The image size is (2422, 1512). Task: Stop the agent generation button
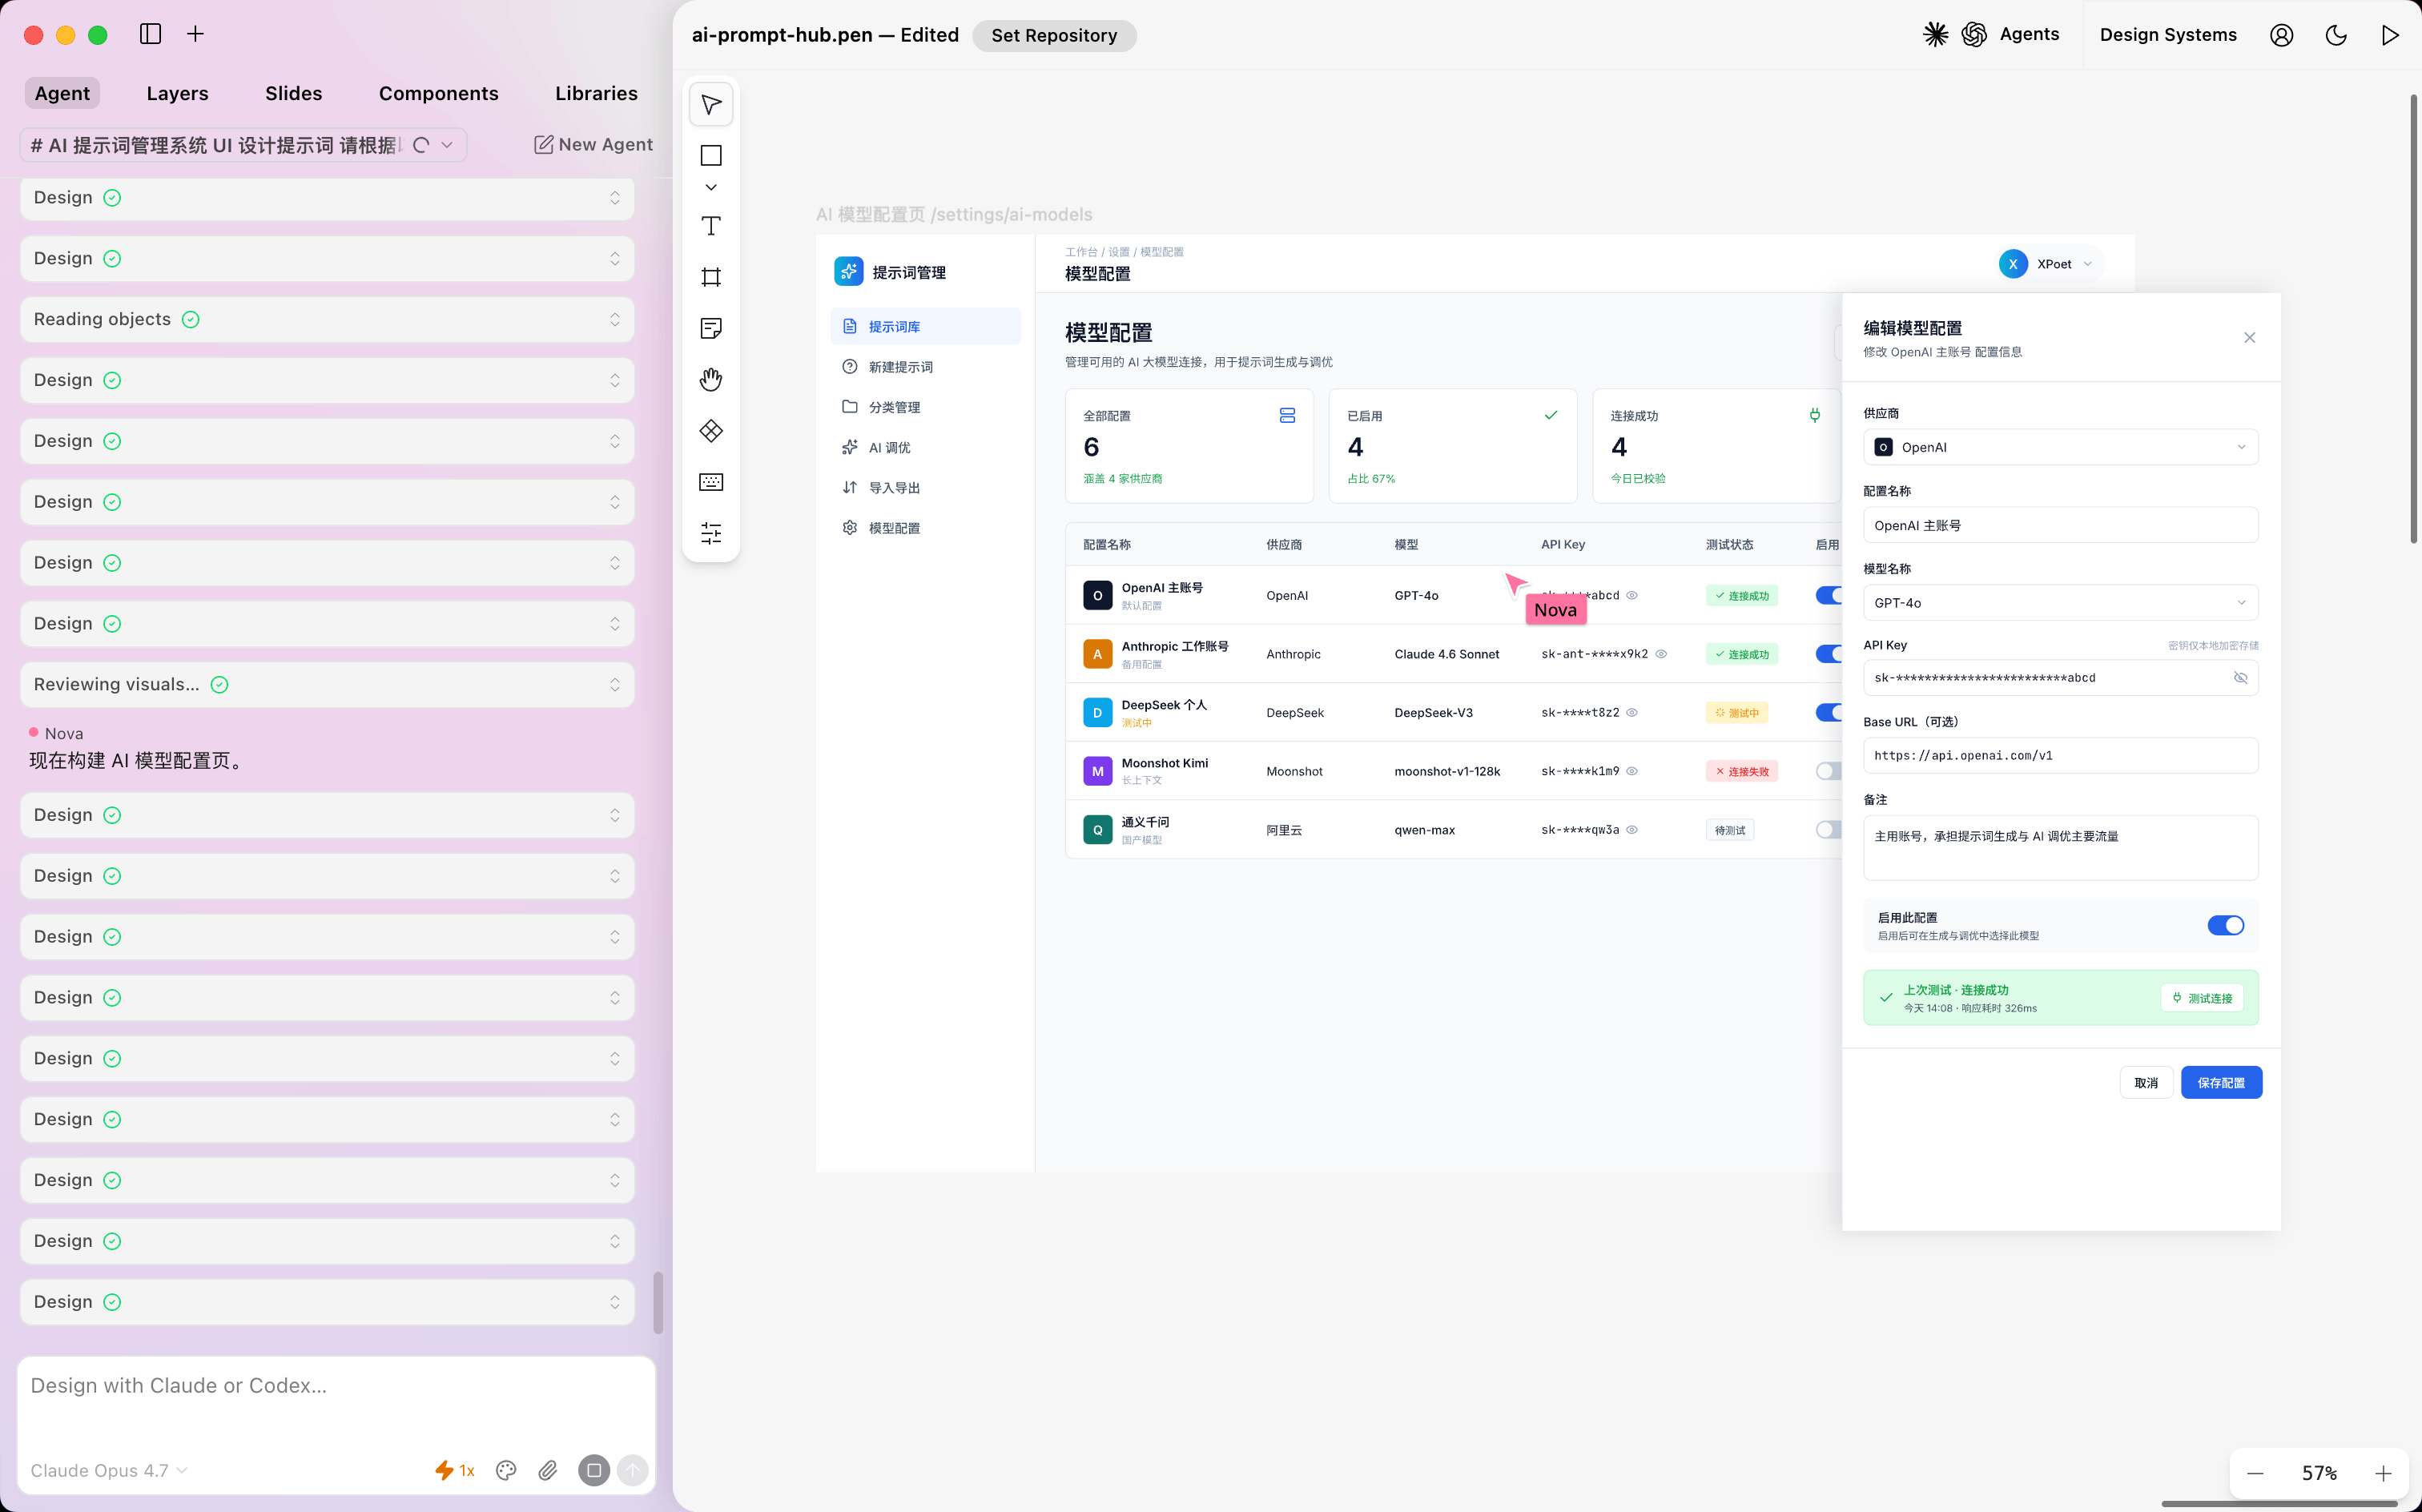click(x=594, y=1470)
